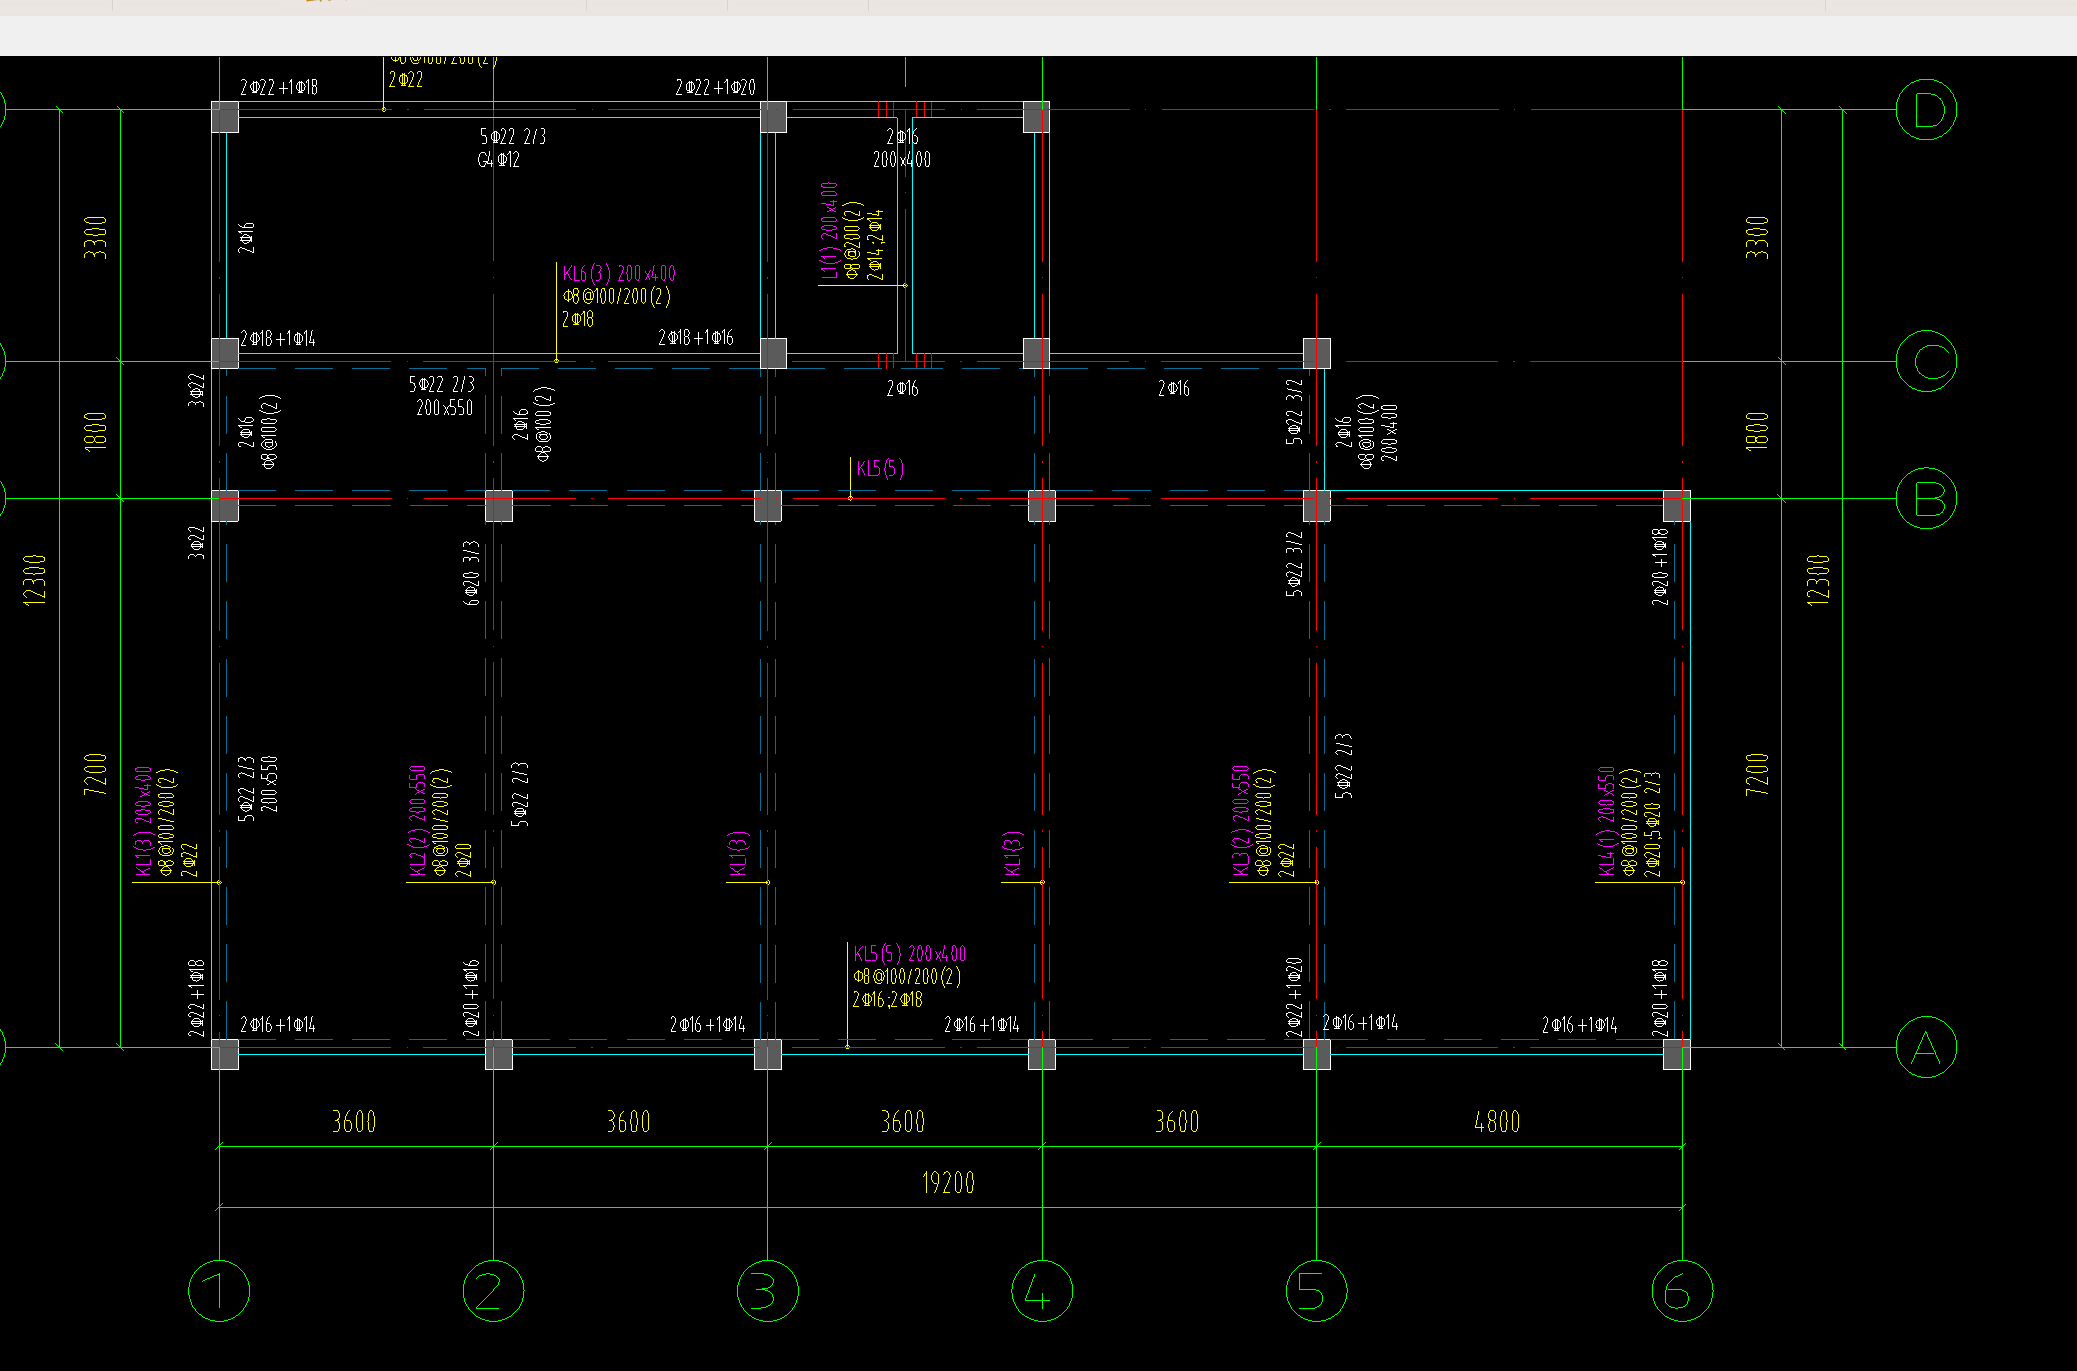Screen dimensions: 2077x1371
Task: Select horizontal 200x550 text below axis C
Action: coord(445,408)
